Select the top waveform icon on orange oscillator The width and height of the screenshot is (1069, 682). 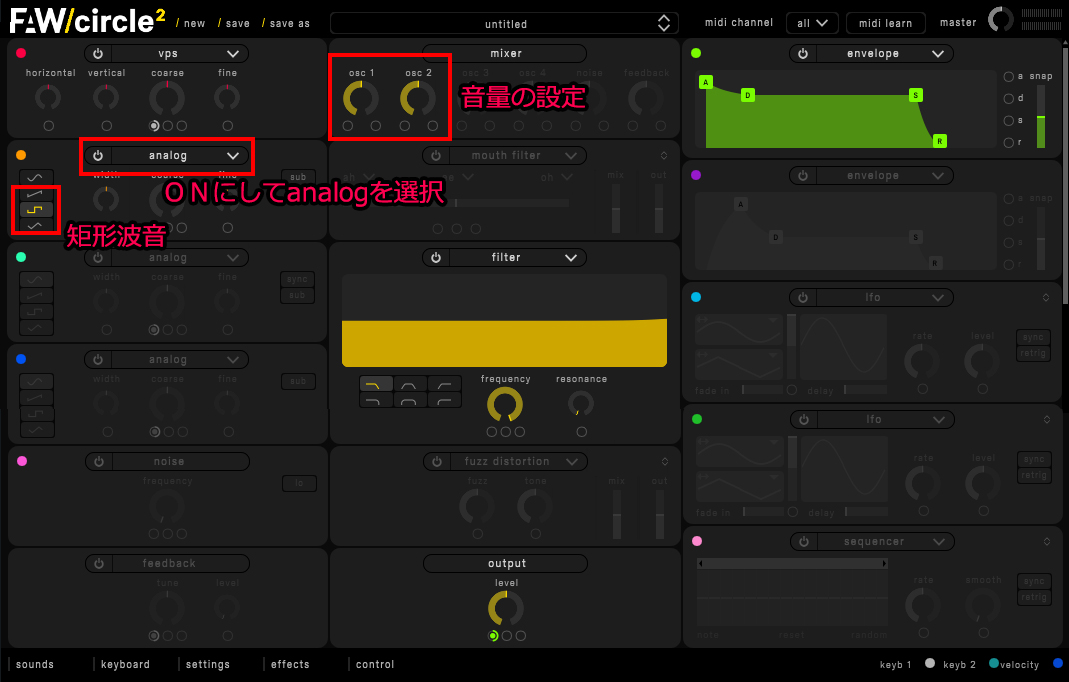[x=36, y=177]
